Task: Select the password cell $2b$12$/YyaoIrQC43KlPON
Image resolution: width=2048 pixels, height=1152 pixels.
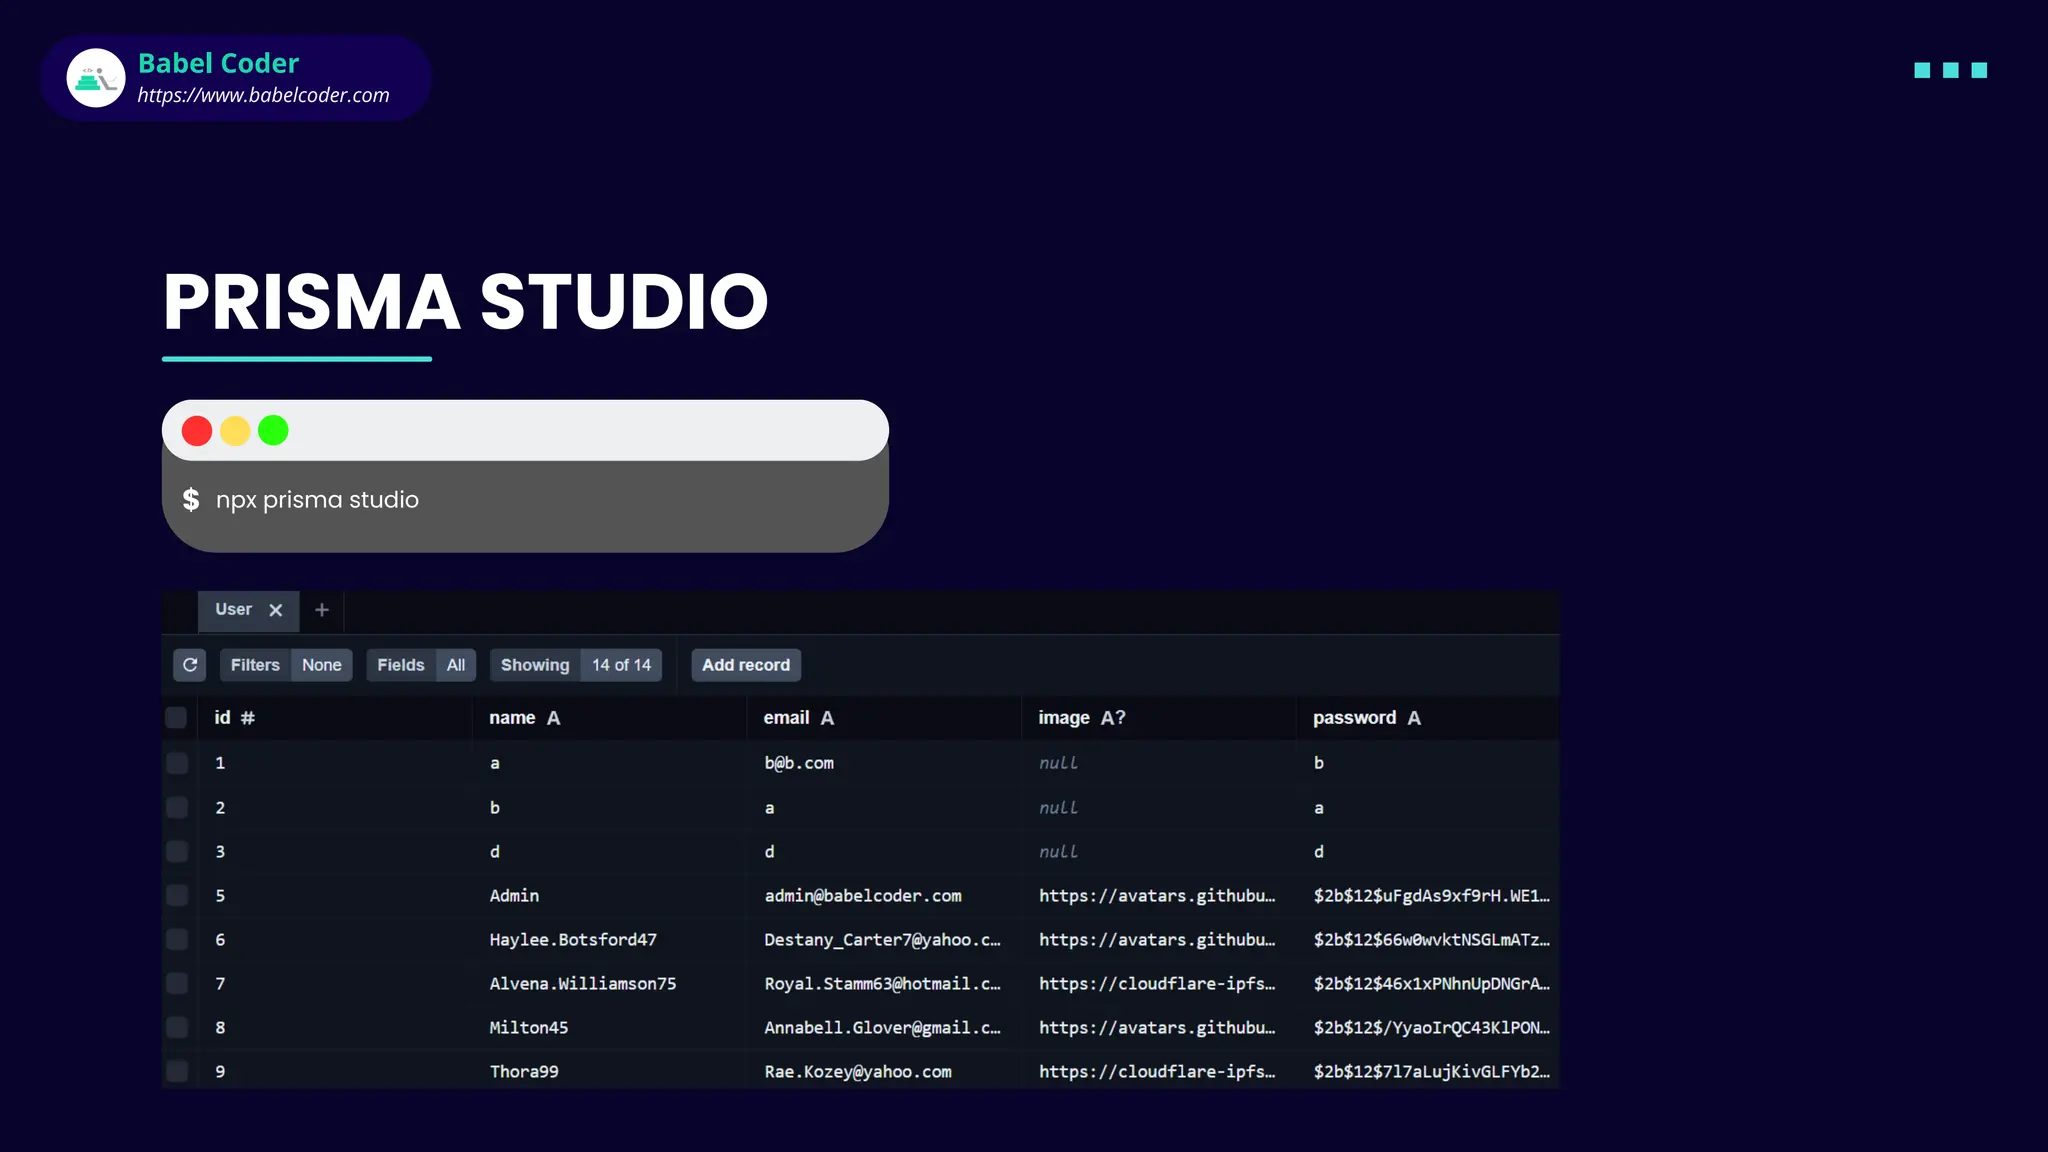Action: click(x=1428, y=1027)
